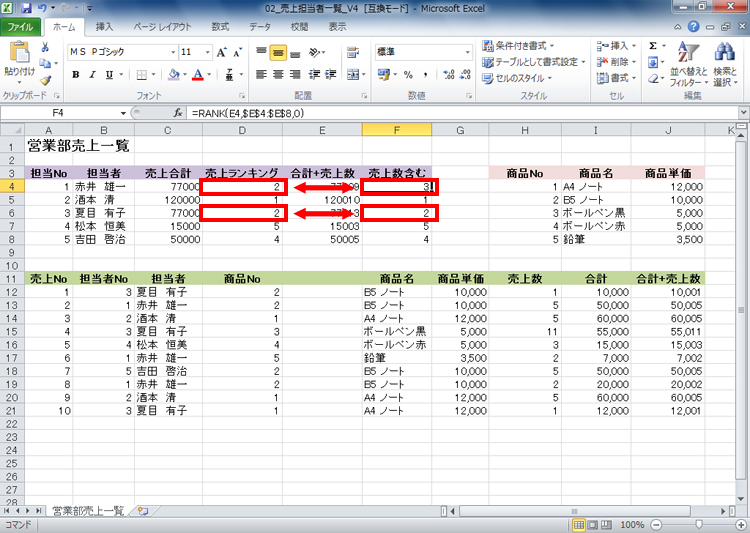Switch to the 数式 tab
Viewport: 750px width, 533px height.
pyautogui.click(x=220, y=27)
